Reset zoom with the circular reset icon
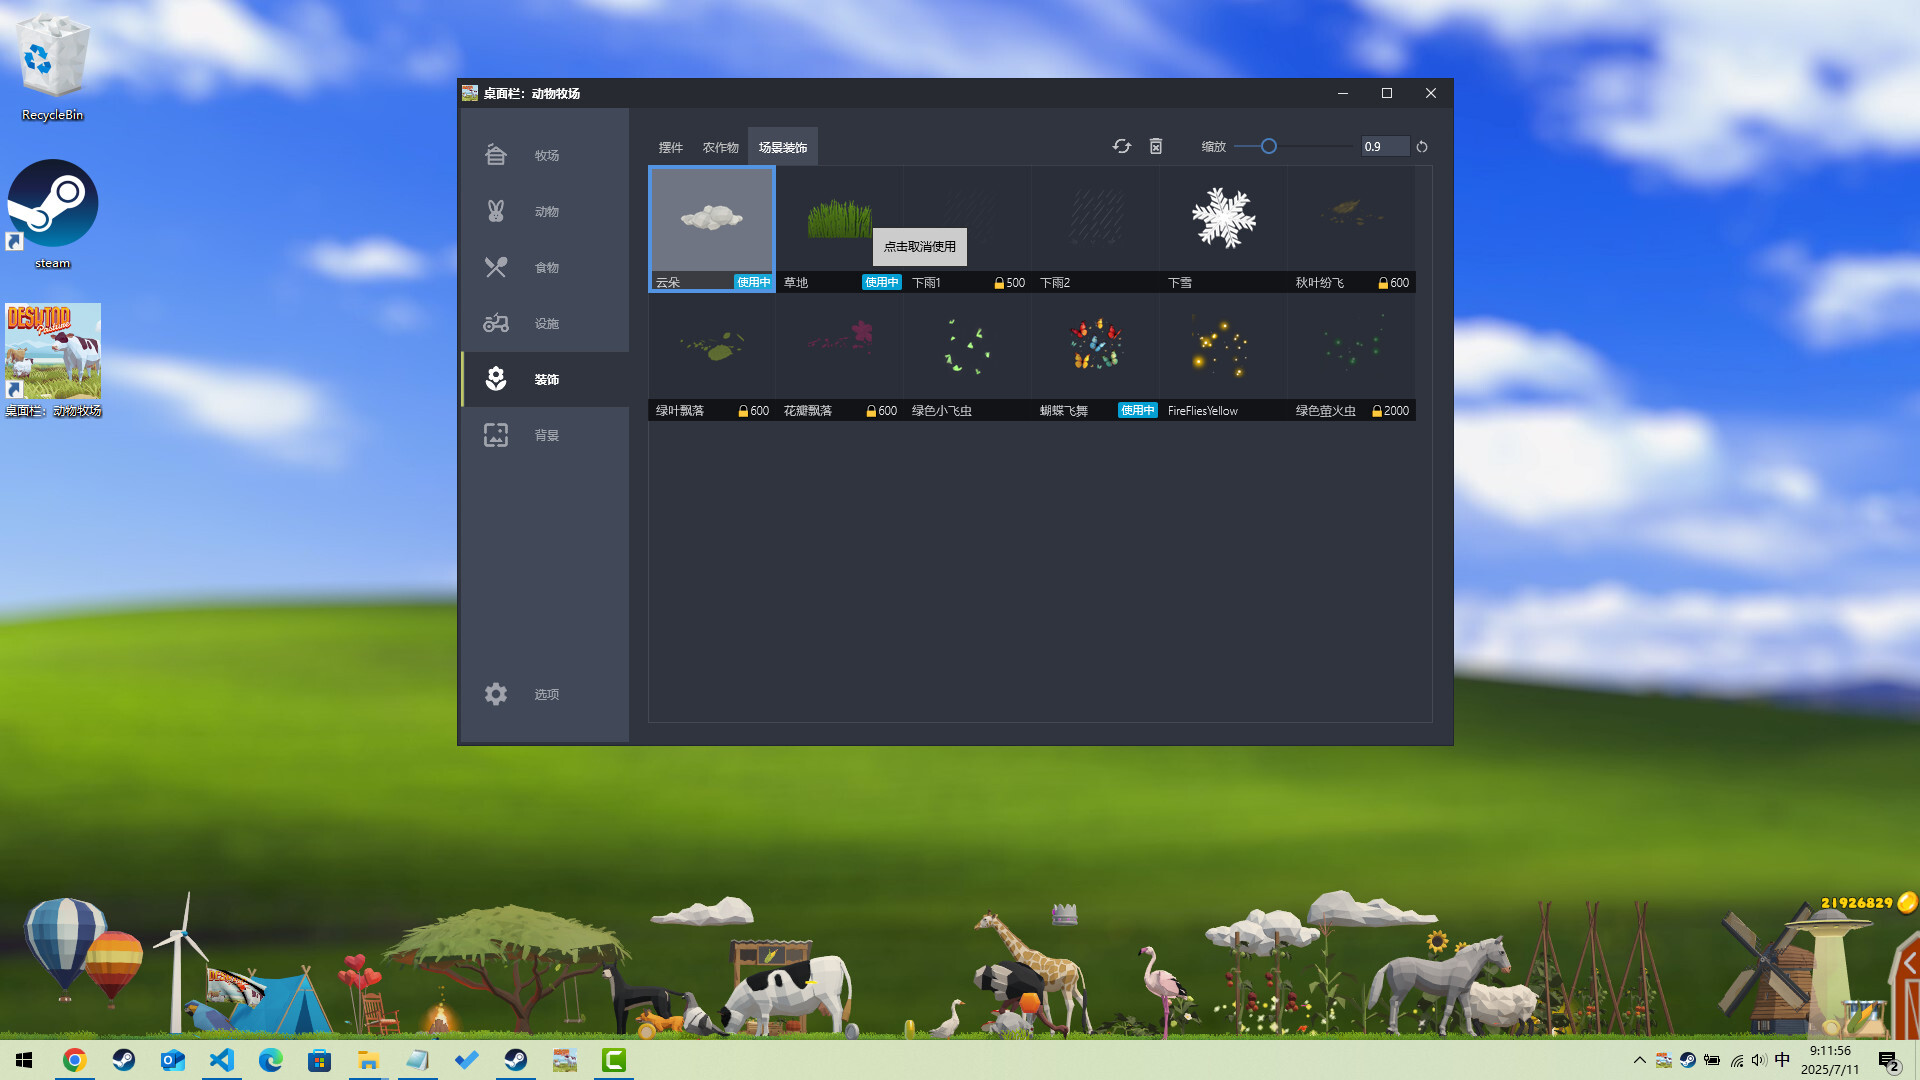The image size is (1920, 1080). pyautogui.click(x=1422, y=146)
